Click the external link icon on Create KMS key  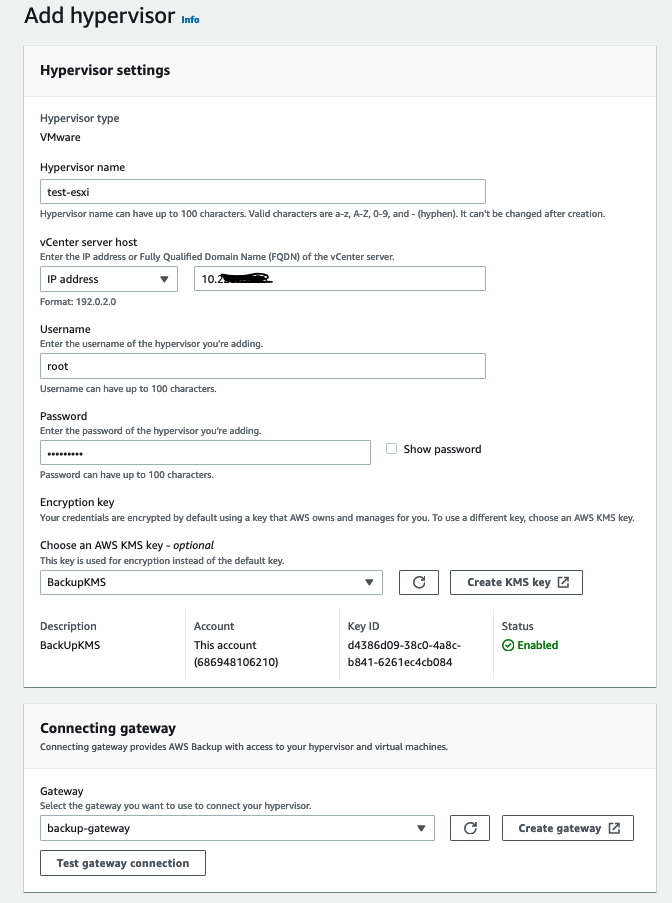coord(563,582)
